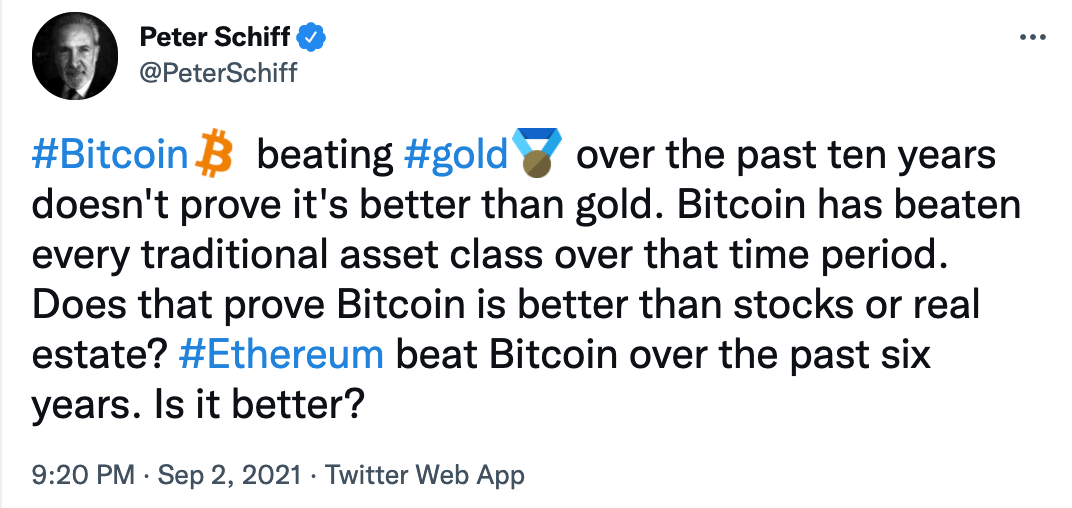The height and width of the screenshot is (508, 1072).
Task: Click the 9:20 PM timestamp
Action: point(83,475)
